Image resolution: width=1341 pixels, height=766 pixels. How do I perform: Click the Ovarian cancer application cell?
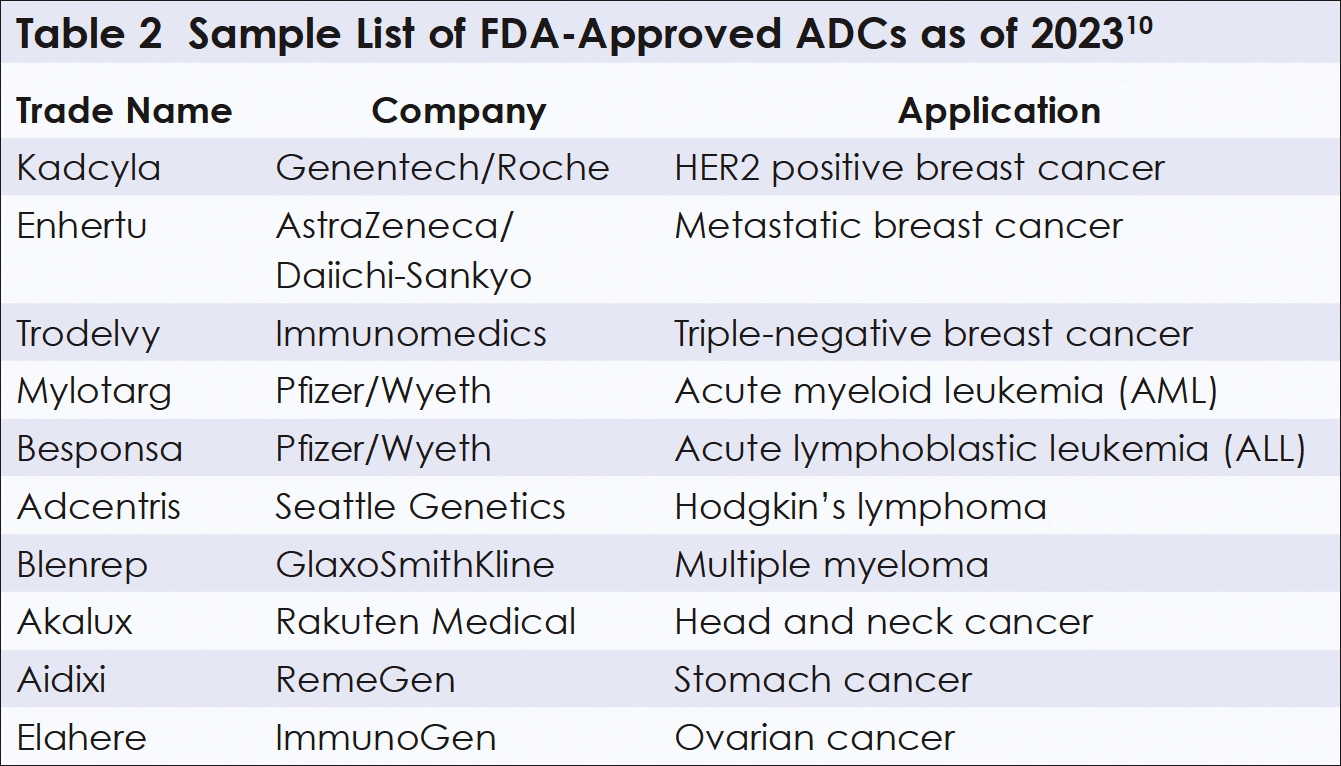click(814, 738)
